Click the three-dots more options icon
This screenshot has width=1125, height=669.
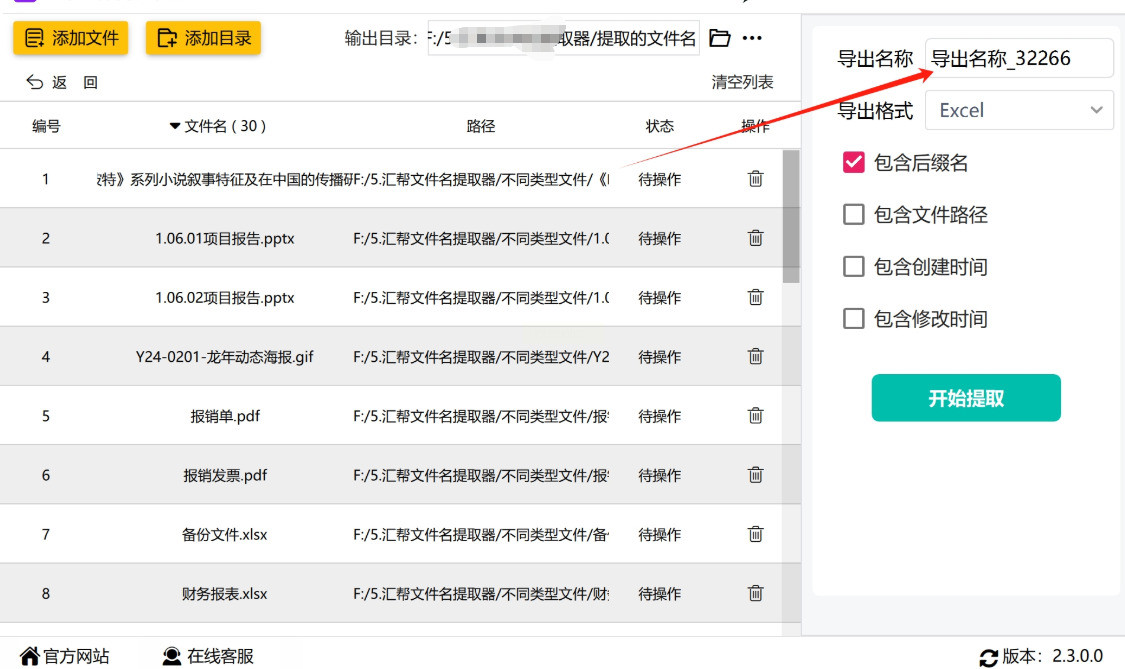(x=753, y=39)
